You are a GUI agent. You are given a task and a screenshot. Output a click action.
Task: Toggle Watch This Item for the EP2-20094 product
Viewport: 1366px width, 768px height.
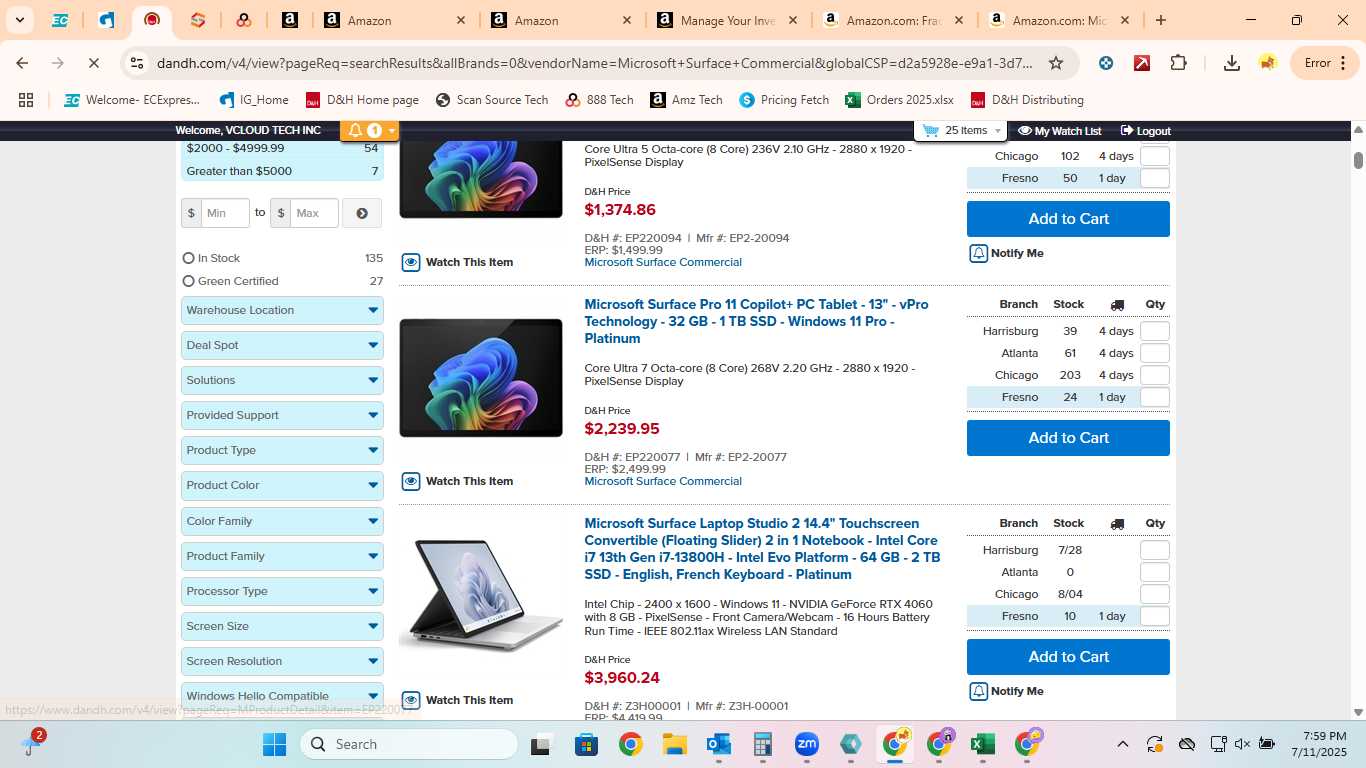457,262
